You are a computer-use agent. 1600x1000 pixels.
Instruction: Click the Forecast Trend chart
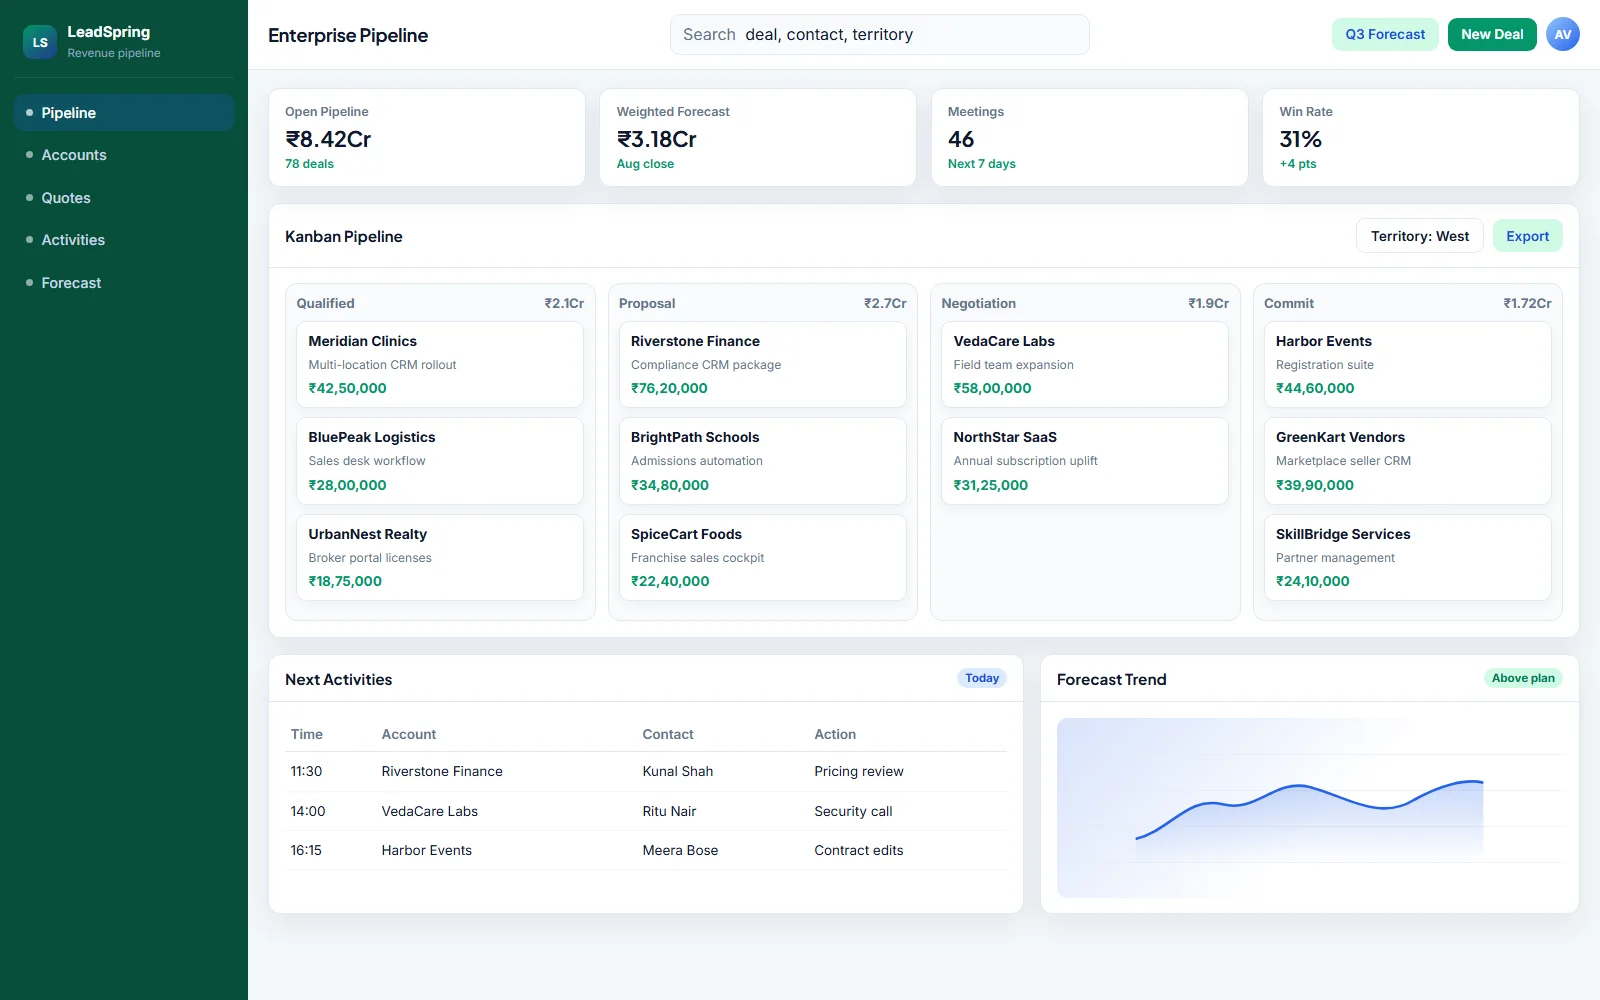point(1309,808)
